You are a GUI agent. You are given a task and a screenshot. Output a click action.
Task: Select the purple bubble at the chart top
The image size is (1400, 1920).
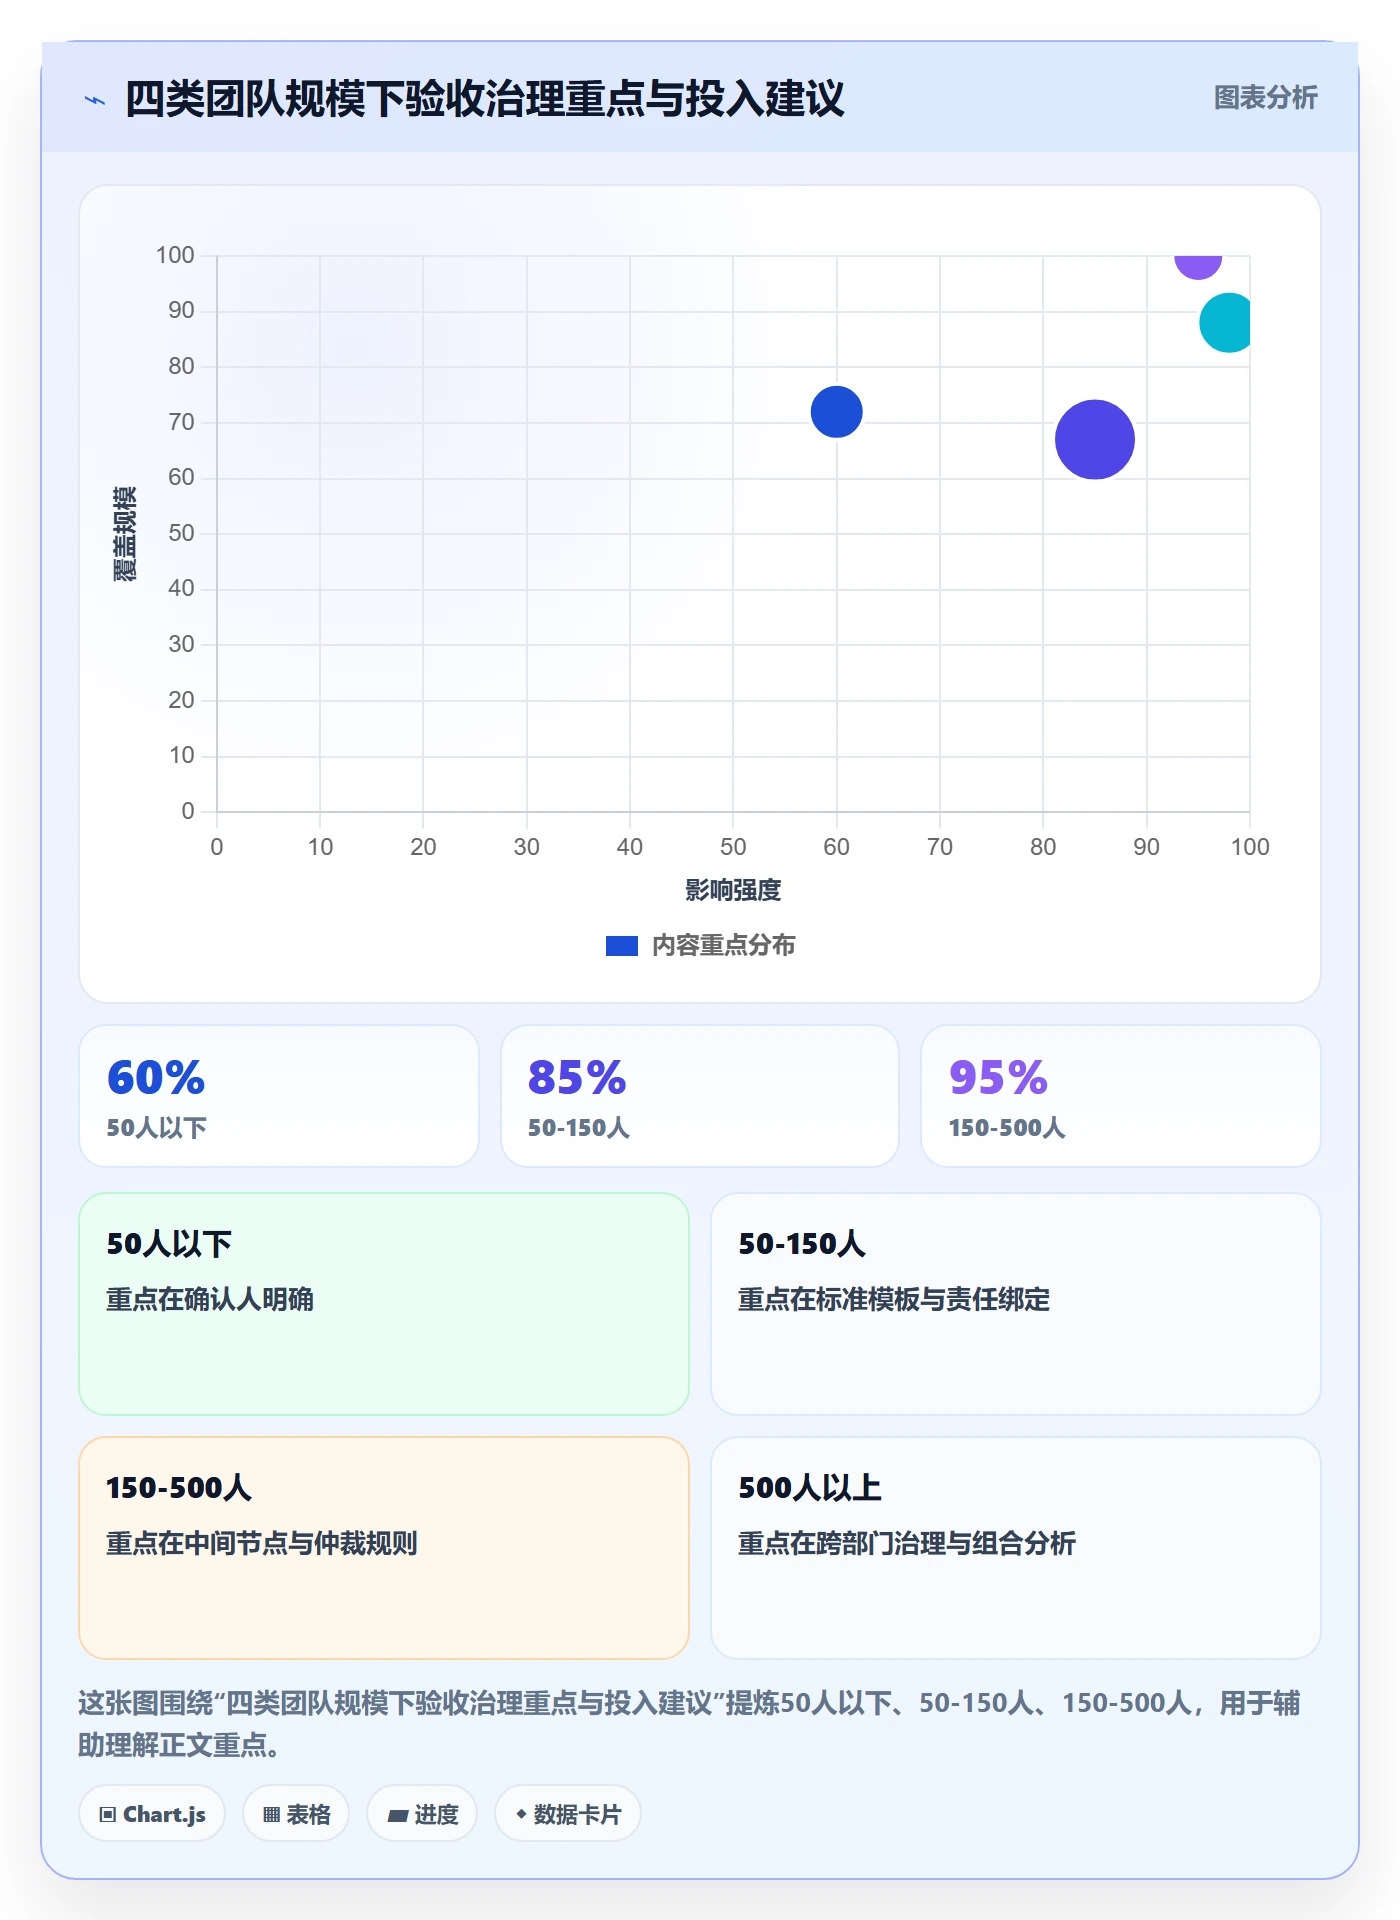point(1197,266)
